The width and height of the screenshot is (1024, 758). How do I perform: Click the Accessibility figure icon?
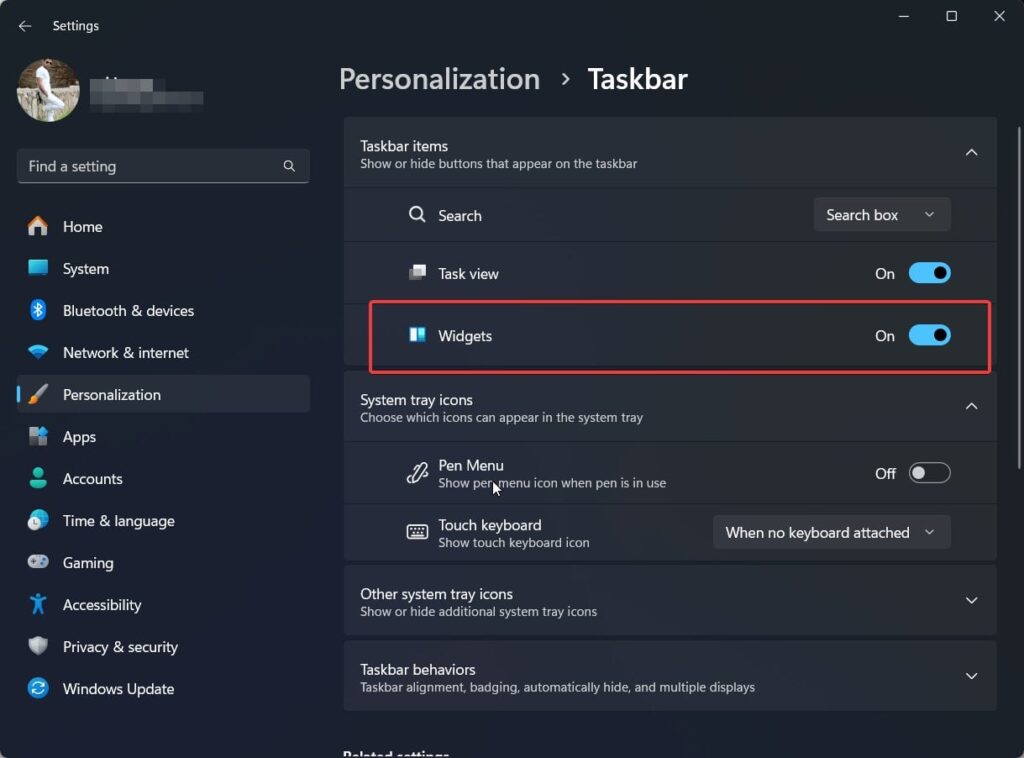tap(38, 604)
